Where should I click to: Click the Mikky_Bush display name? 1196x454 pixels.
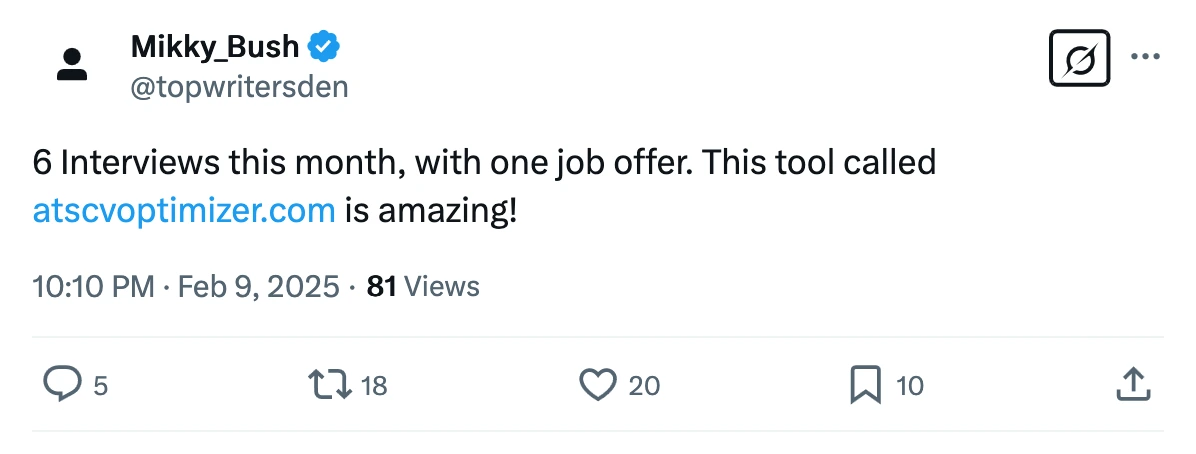coord(214,46)
